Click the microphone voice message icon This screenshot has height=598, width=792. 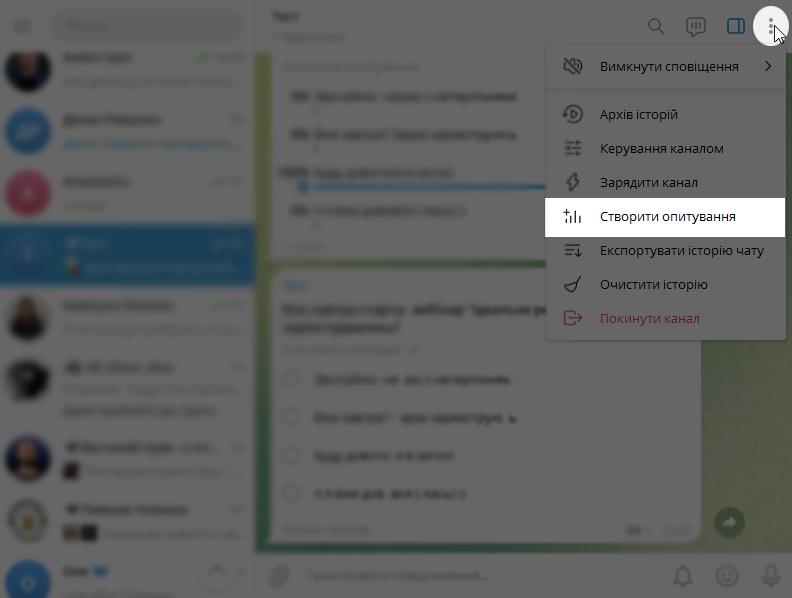(771, 576)
